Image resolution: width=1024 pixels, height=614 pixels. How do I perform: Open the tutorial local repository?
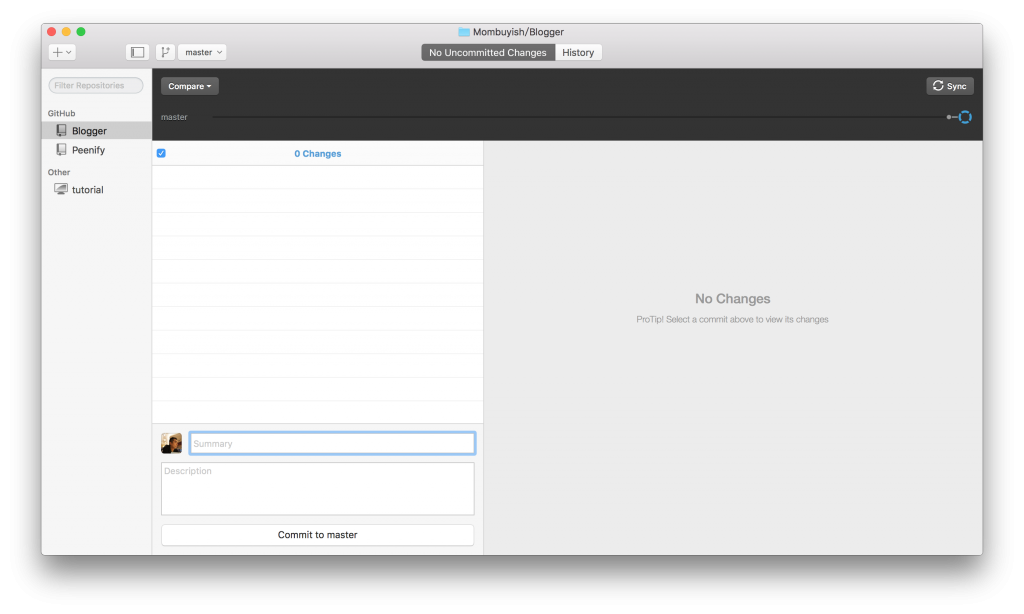(97, 189)
